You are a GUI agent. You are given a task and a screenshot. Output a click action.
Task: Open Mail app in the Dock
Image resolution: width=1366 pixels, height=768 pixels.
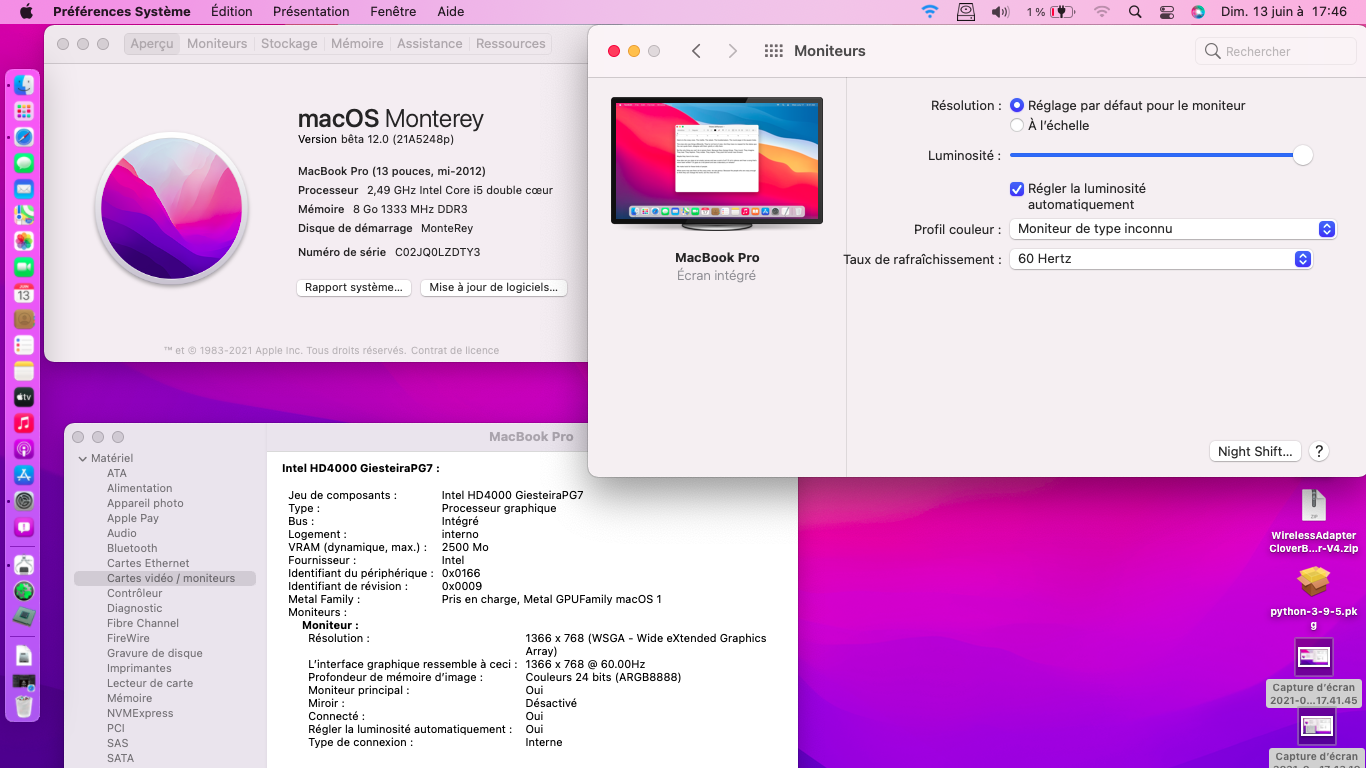[24, 189]
